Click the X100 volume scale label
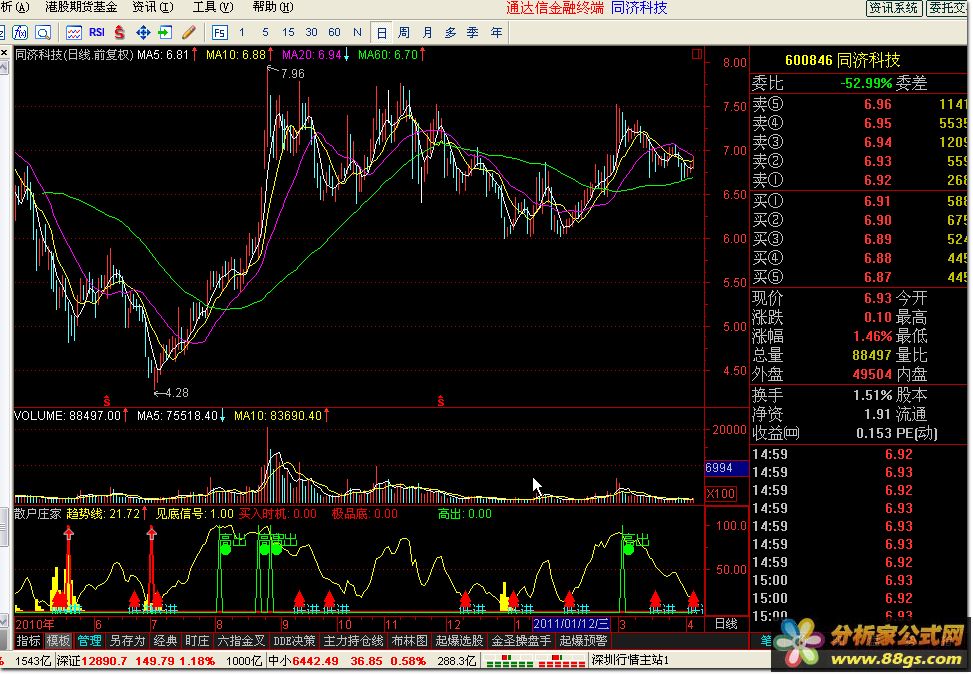This screenshot has height=674, width=973. (x=720, y=494)
